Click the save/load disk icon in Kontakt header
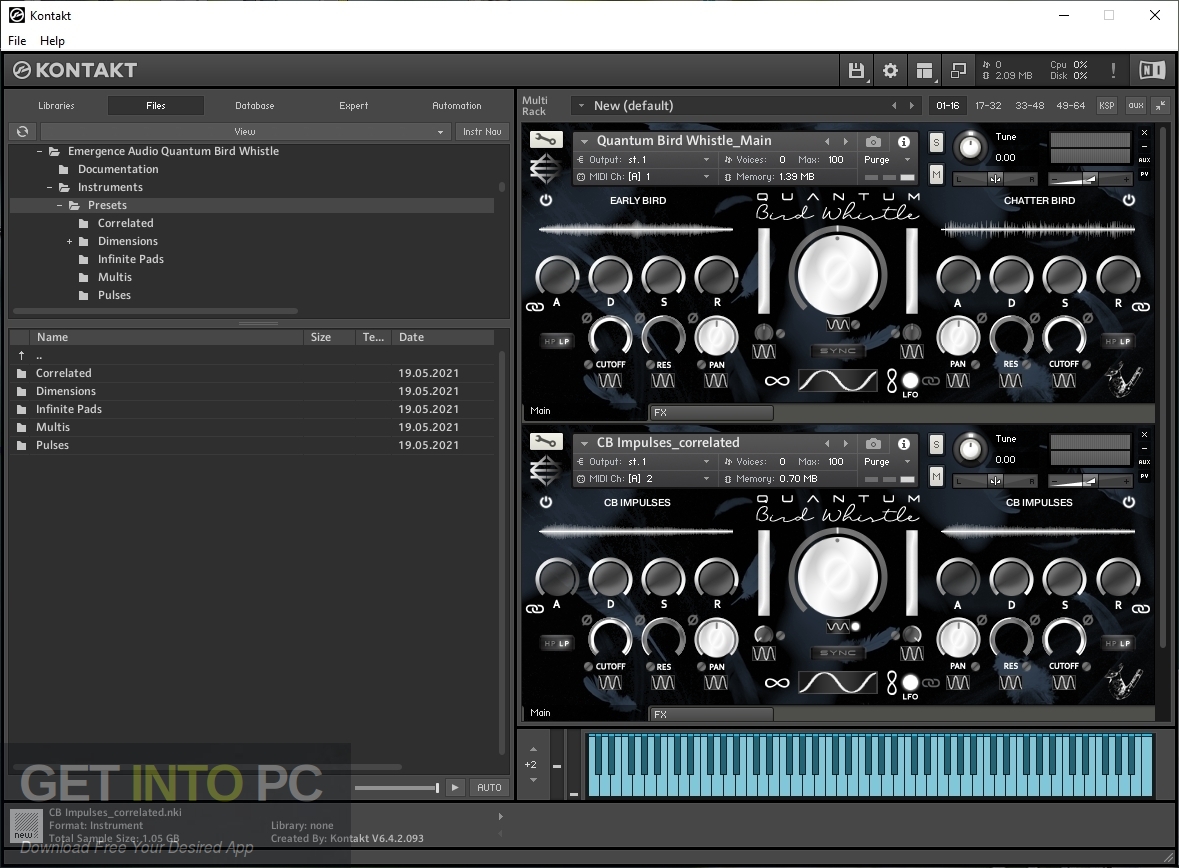 (x=856, y=71)
